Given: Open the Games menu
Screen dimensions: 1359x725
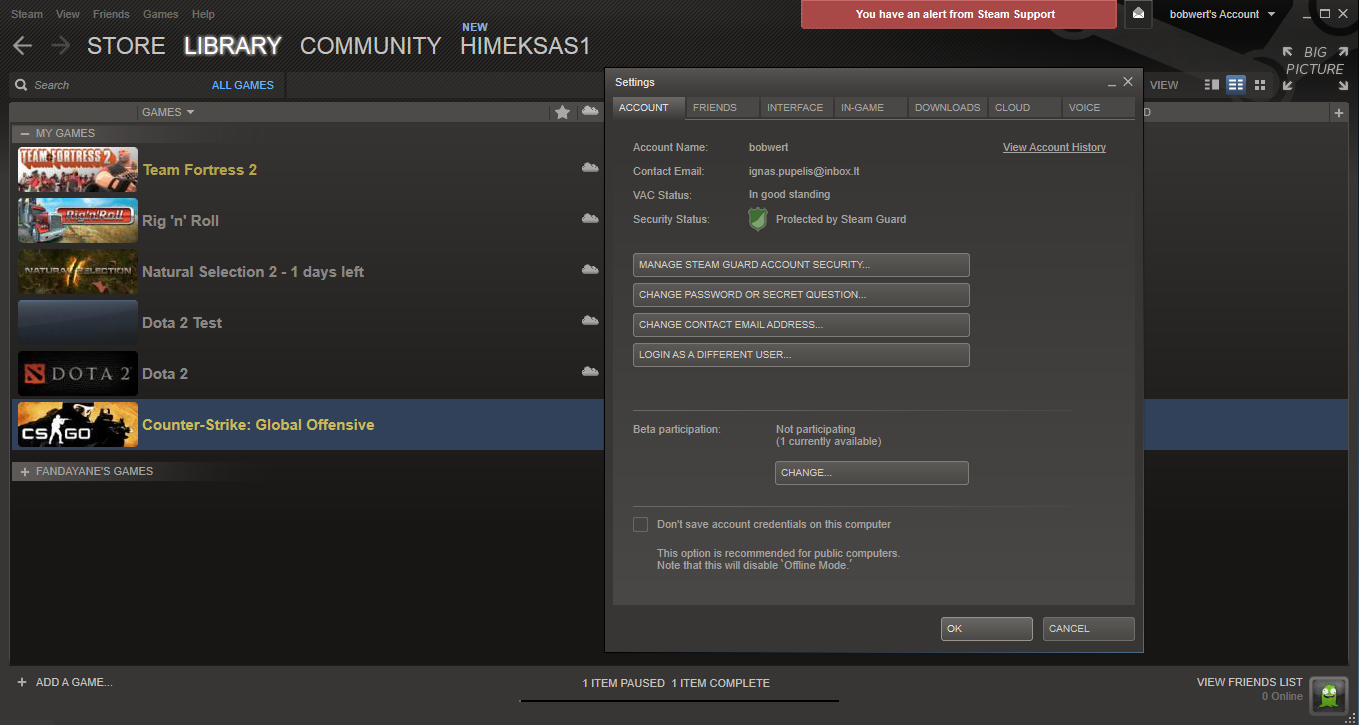Looking at the screenshot, I should [161, 14].
